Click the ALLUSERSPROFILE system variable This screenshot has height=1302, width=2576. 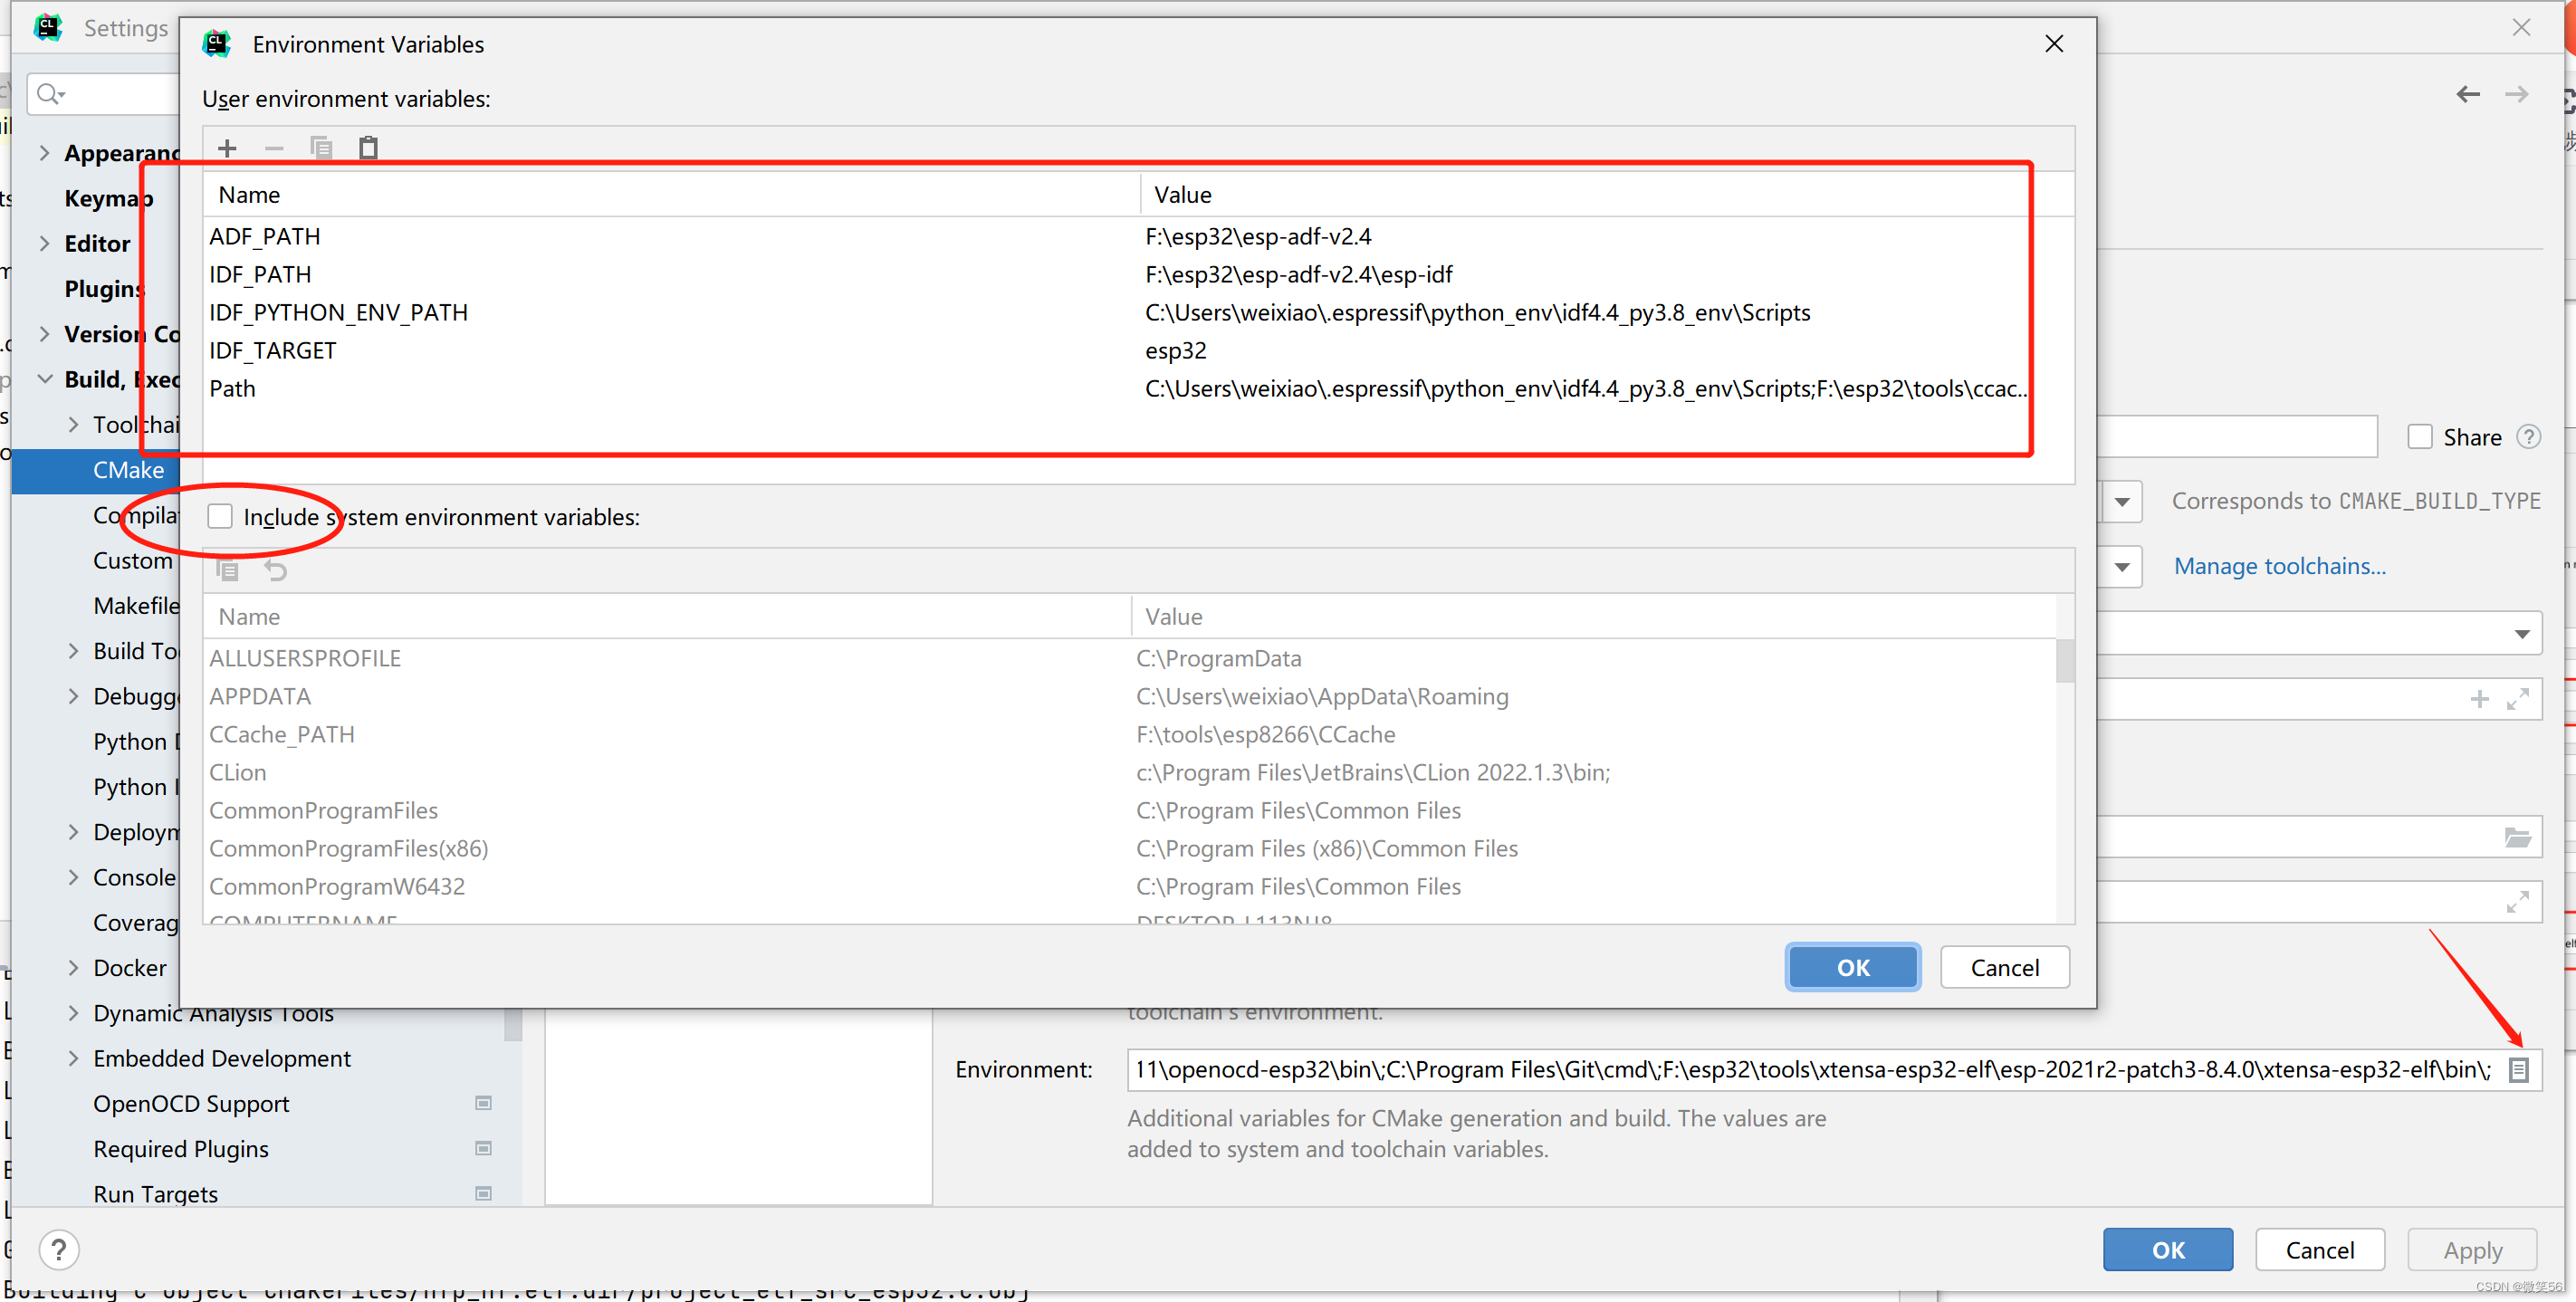[x=1130, y=658]
